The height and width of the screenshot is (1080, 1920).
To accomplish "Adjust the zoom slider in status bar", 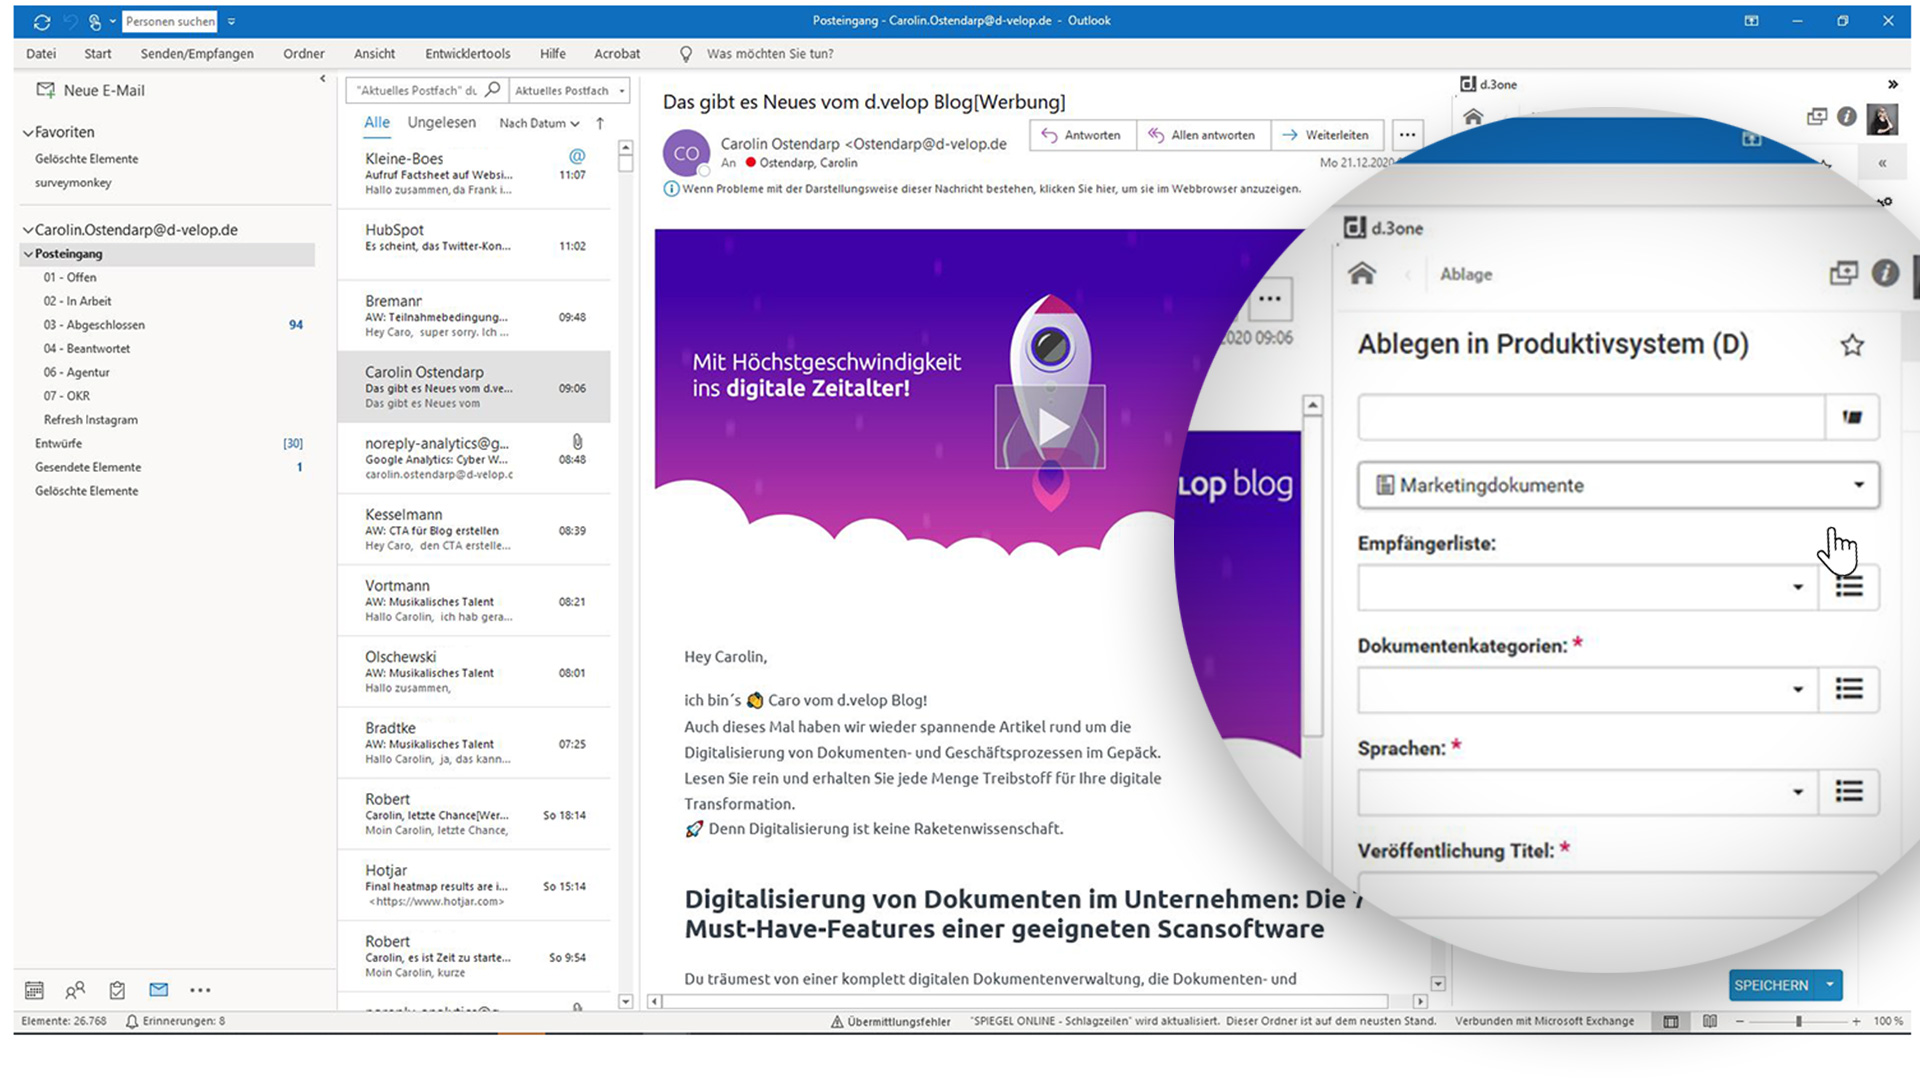I will [1798, 1021].
